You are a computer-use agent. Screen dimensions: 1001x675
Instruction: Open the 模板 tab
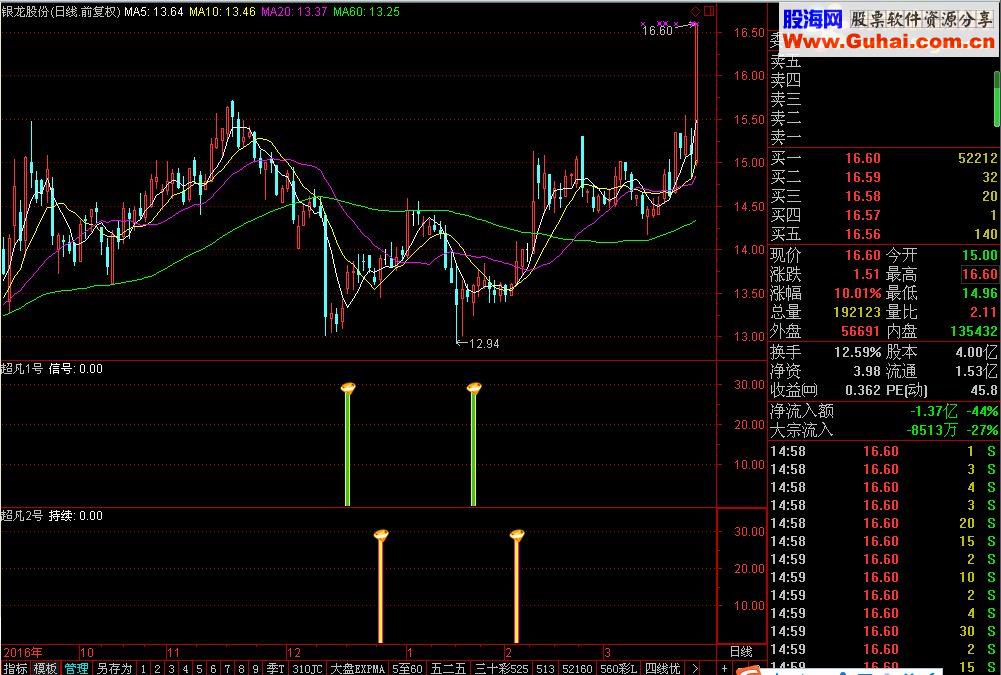pyautogui.click(x=45, y=668)
